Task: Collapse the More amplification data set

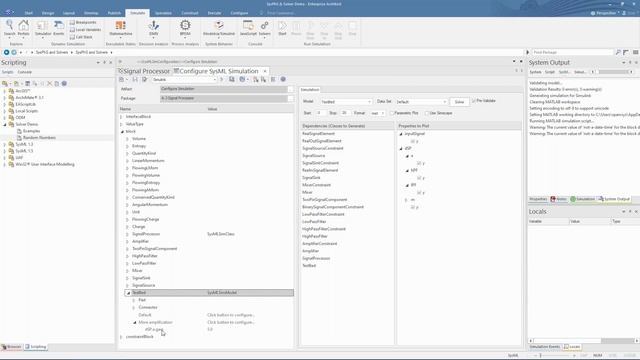Action: coord(135,322)
